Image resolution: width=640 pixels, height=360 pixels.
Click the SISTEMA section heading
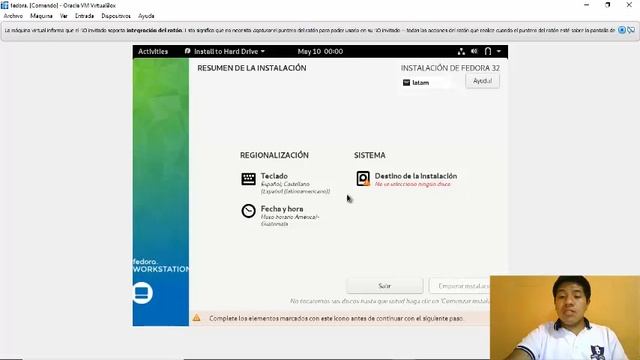point(370,155)
